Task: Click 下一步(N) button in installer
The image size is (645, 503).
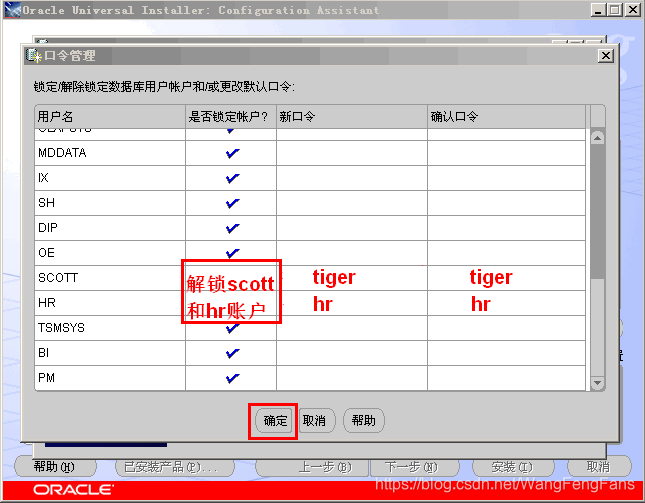Action: (413, 467)
